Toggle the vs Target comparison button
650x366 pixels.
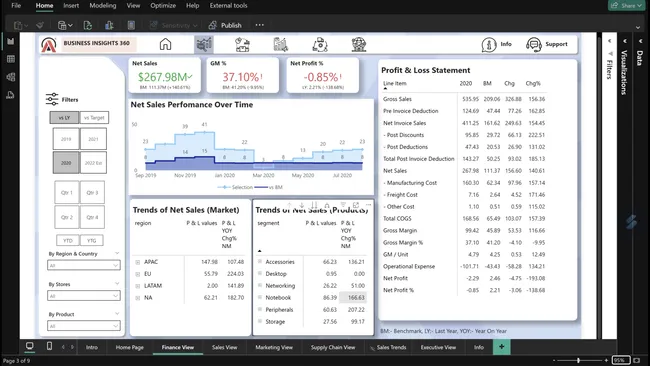click(x=94, y=118)
